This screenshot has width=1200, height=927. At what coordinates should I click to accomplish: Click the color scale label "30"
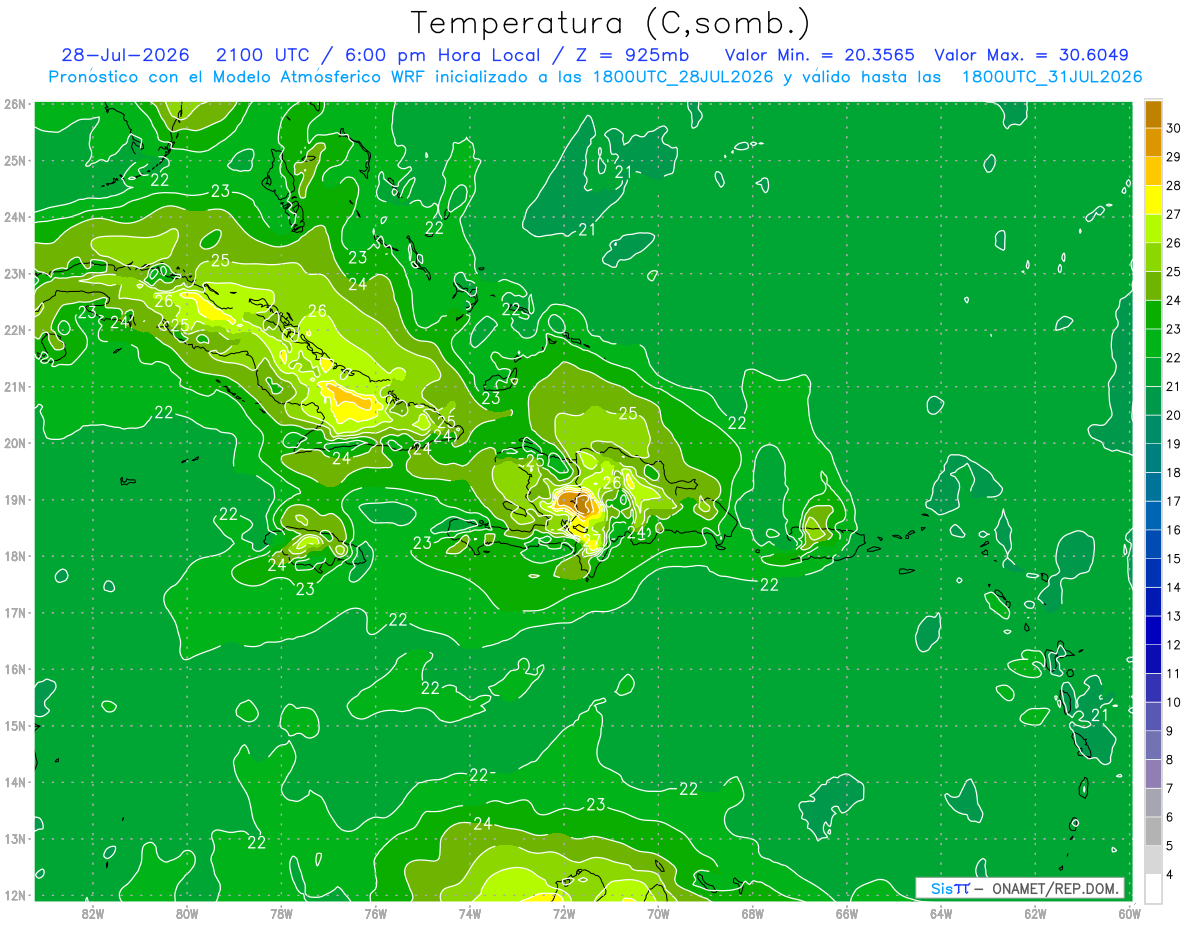click(x=1175, y=128)
